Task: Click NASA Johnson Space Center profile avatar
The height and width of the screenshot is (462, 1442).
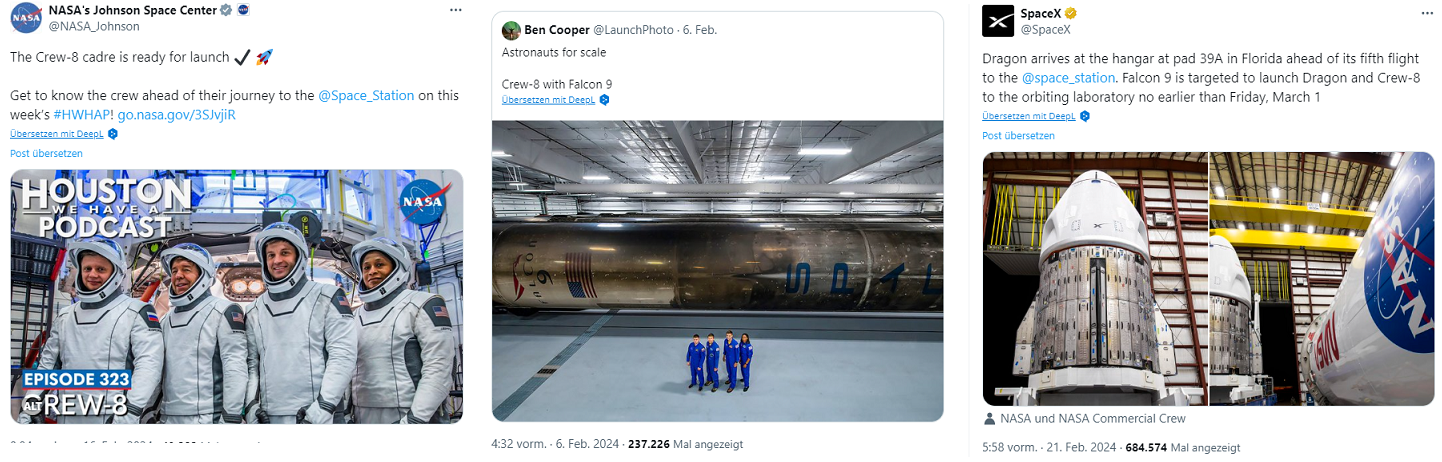Action: pos(27,18)
